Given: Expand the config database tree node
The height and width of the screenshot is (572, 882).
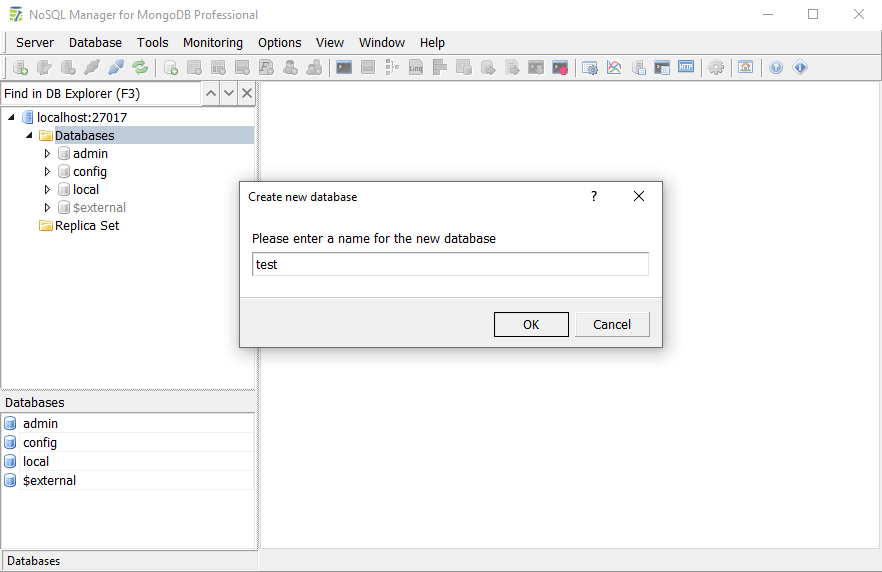Looking at the screenshot, I should click(x=47, y=172).
